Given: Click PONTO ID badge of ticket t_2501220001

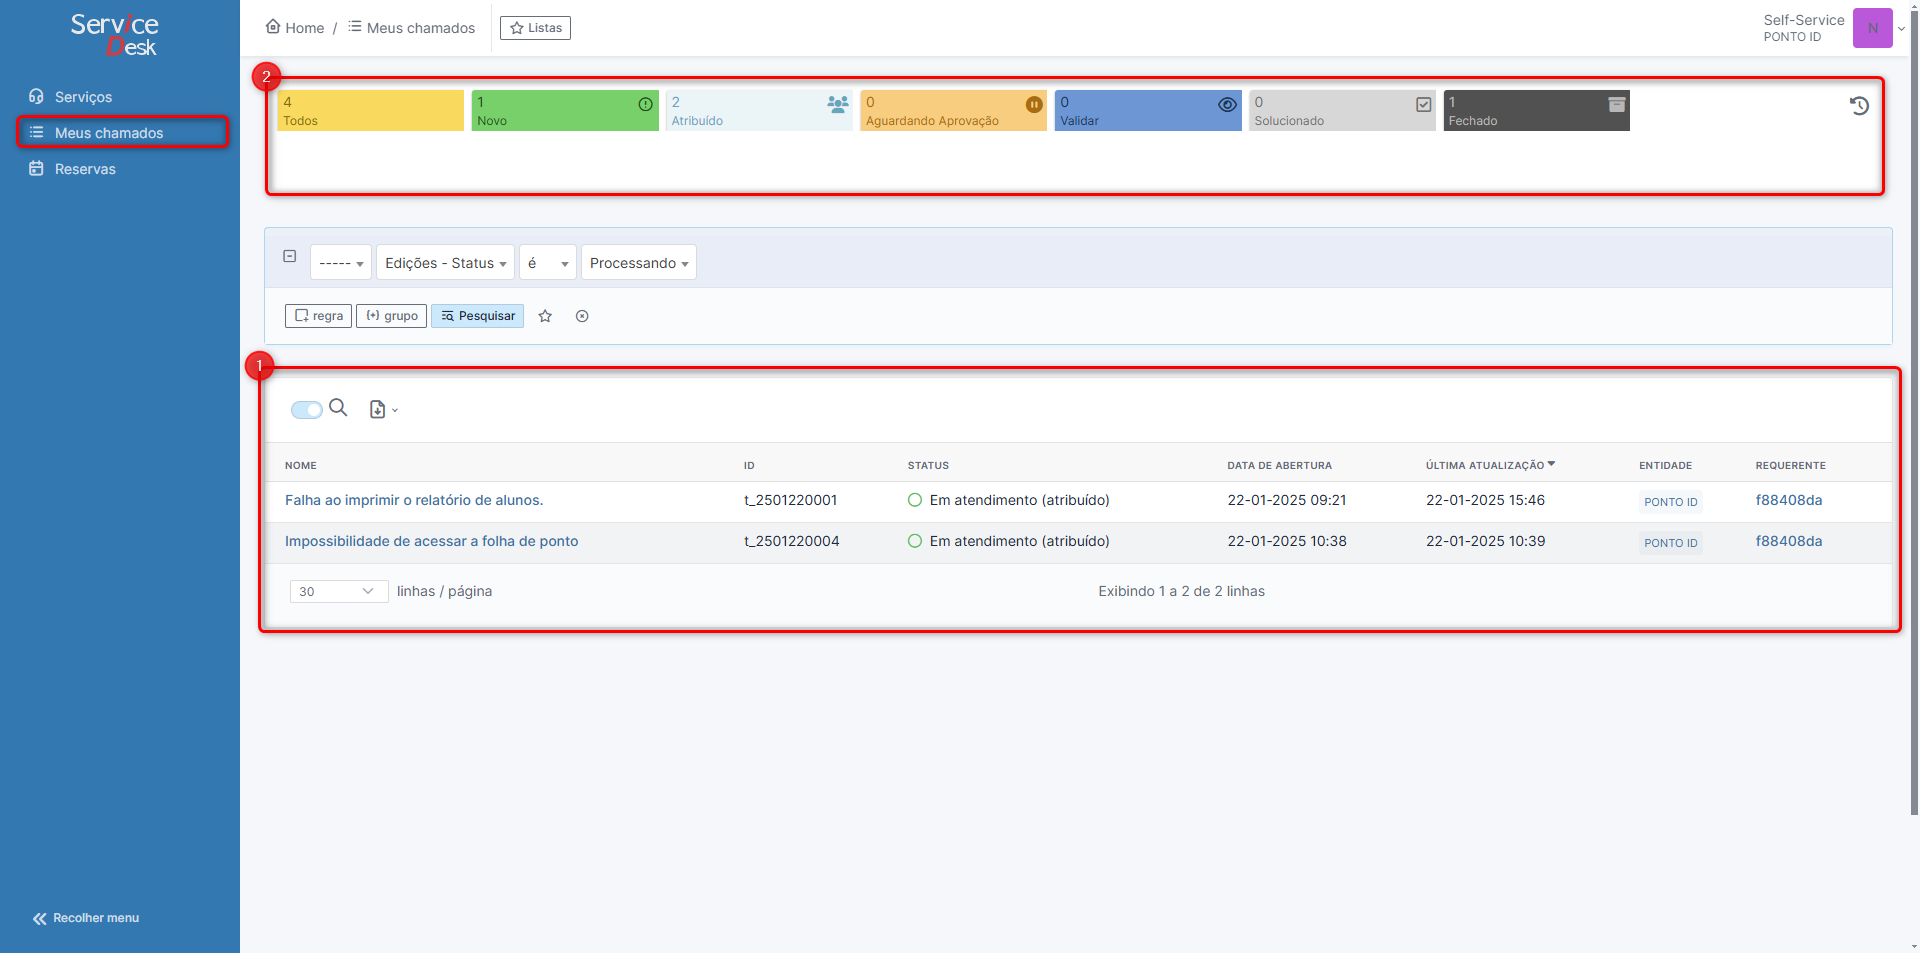Looking at the screenshot, I should coord(1670,502).
